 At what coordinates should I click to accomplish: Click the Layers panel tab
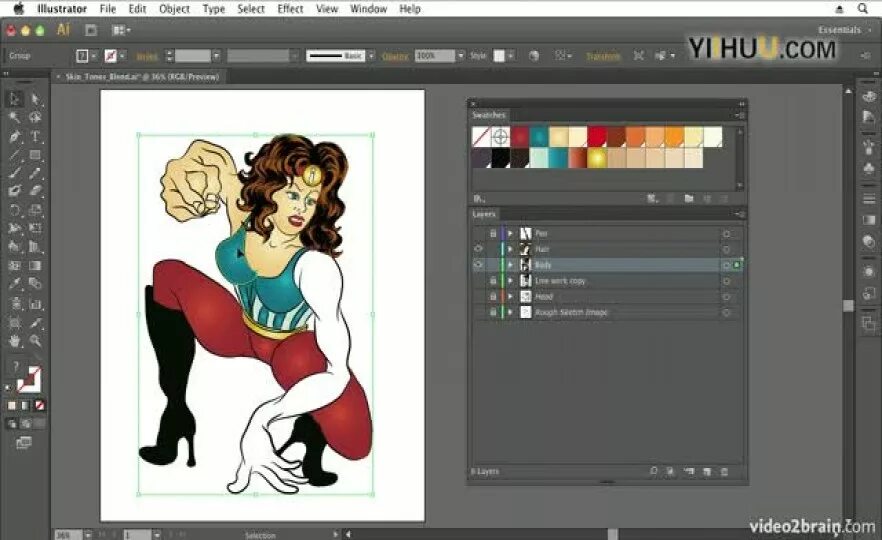pyautogui.click(x=484, y=214)
